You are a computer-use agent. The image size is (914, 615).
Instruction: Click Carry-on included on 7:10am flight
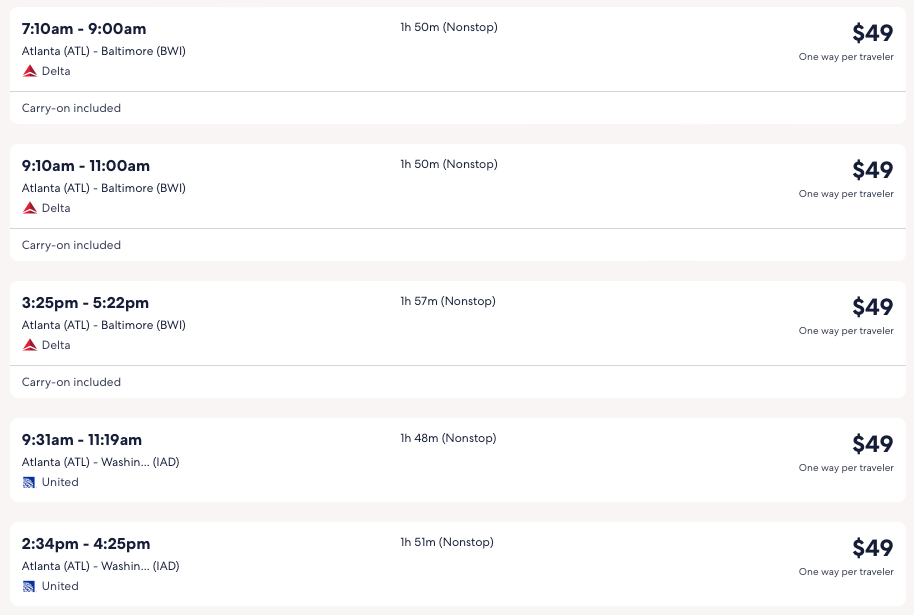click(x=71, y=108)
